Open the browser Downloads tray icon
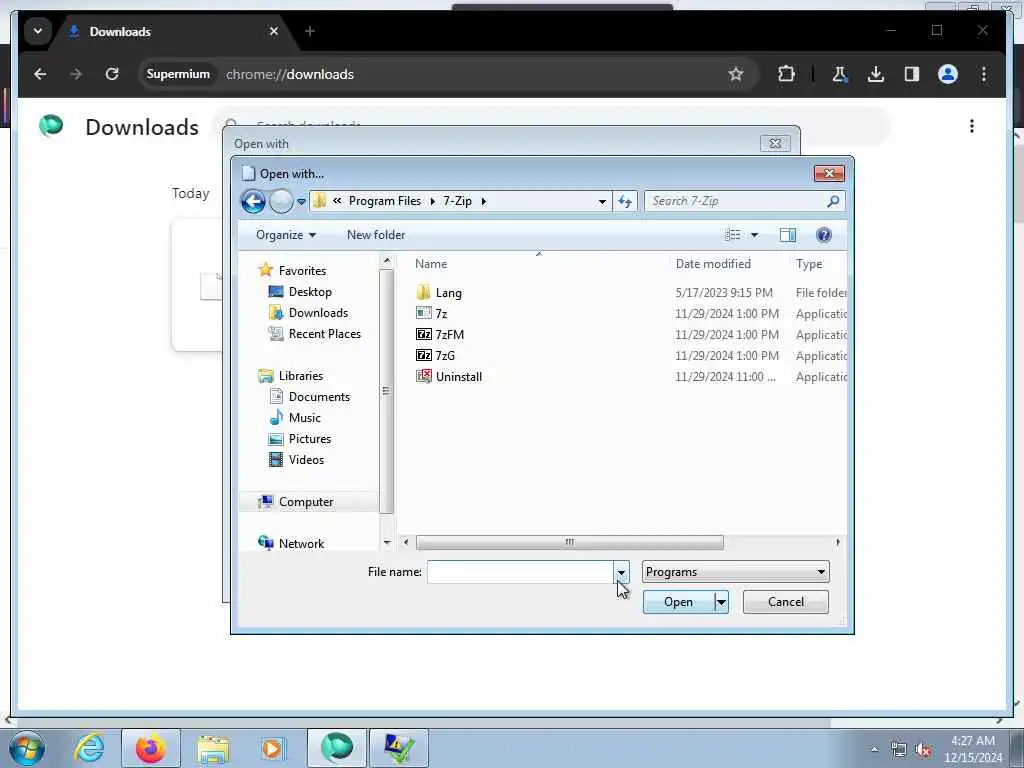 [876, 74]
